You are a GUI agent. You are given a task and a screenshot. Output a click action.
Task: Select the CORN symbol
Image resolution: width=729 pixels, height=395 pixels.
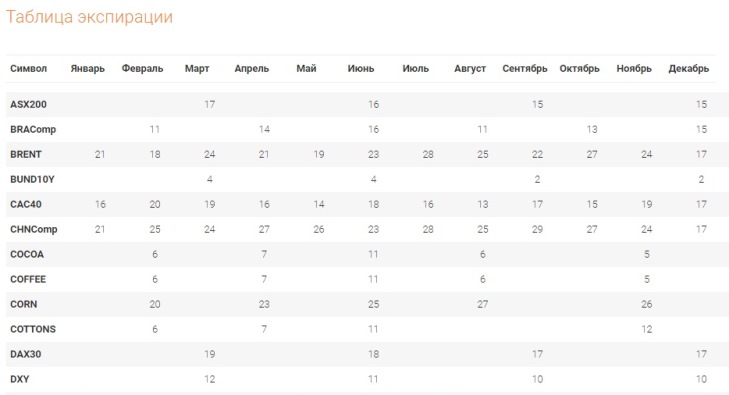tap(24, 304)
